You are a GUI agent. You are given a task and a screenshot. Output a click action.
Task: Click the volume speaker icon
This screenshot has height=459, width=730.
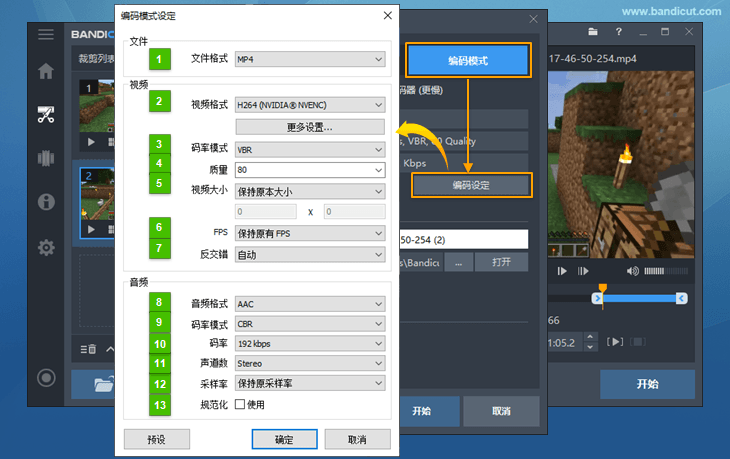[x=633, y=271]
